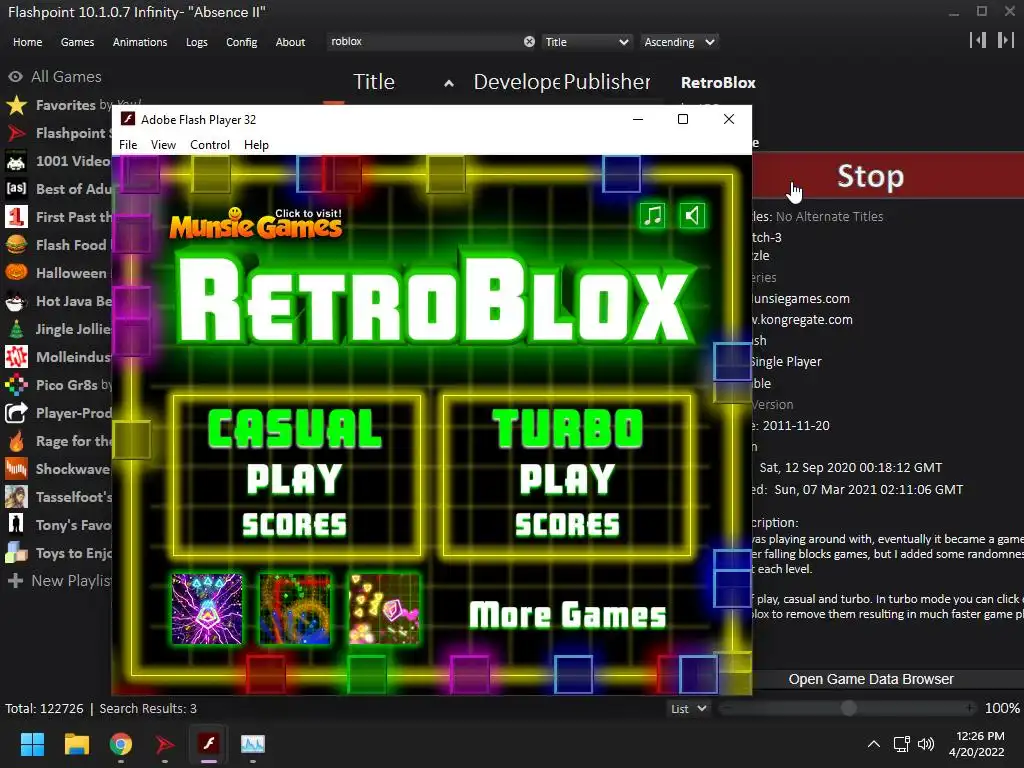Open the Ascending sort order dropdown
Screen dimensions: 1024x768
coord(679,42)
